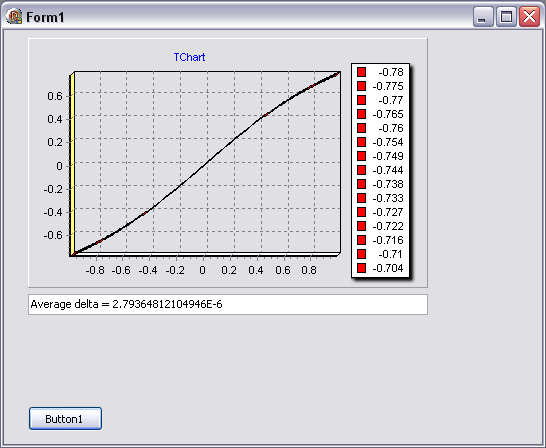Click the blue TChart title

[189, 57]
